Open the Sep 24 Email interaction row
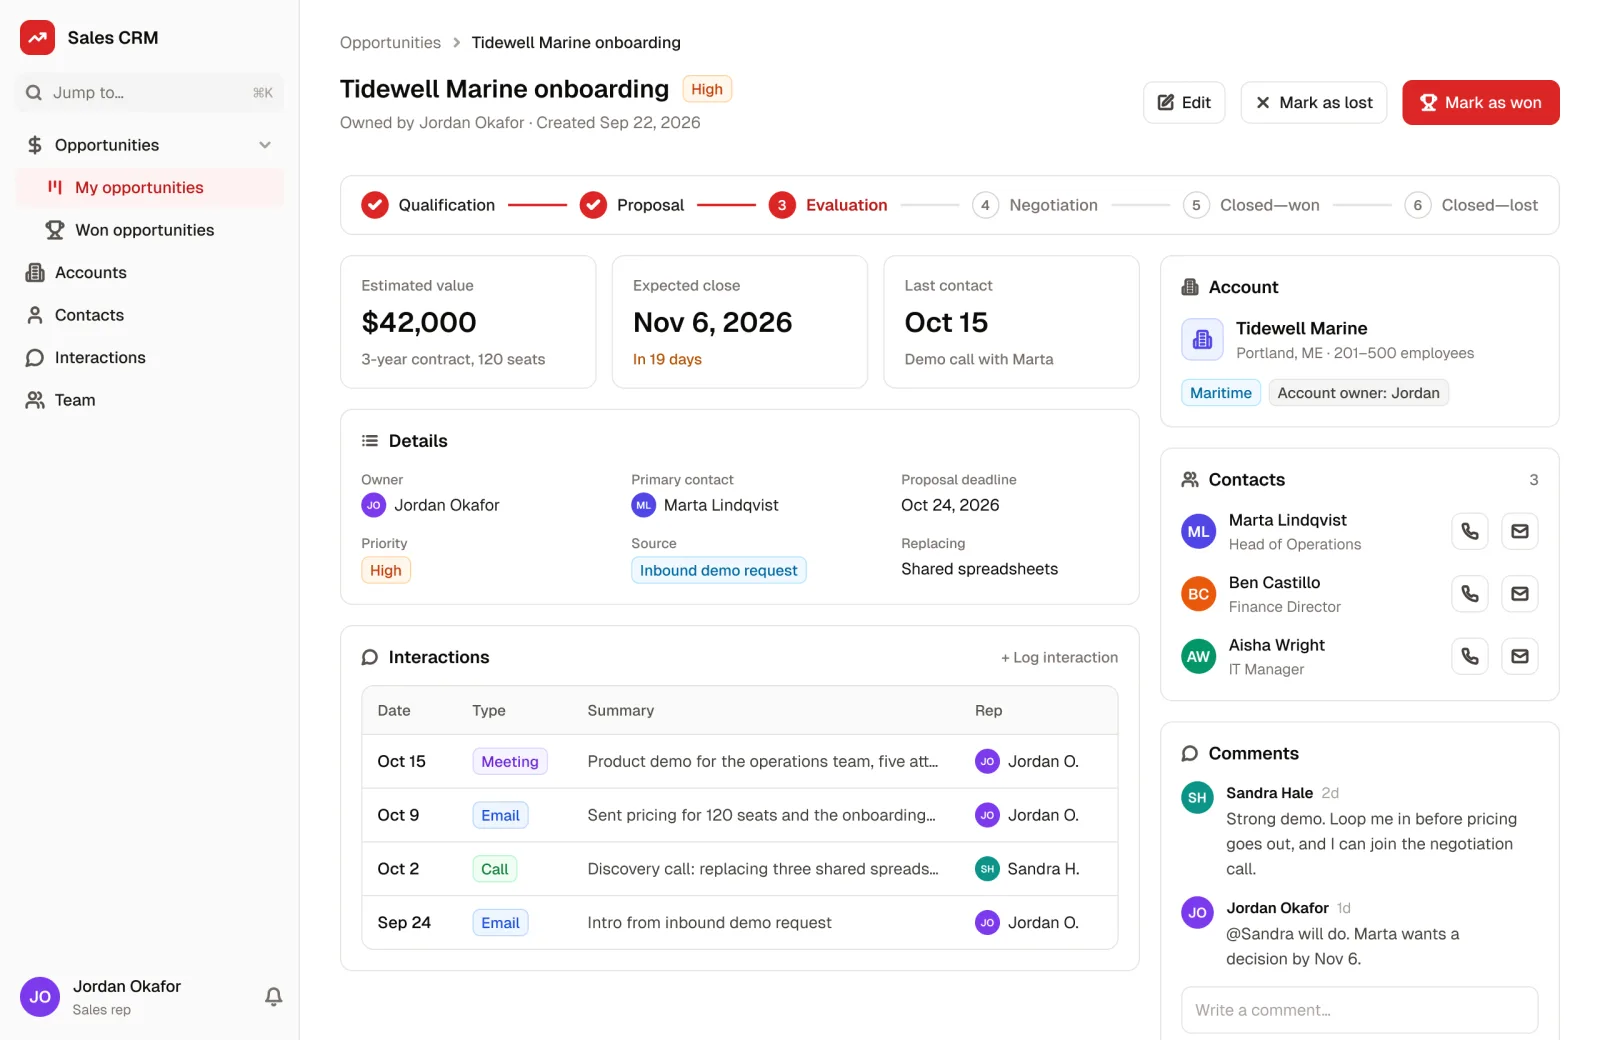 (740, 923)
